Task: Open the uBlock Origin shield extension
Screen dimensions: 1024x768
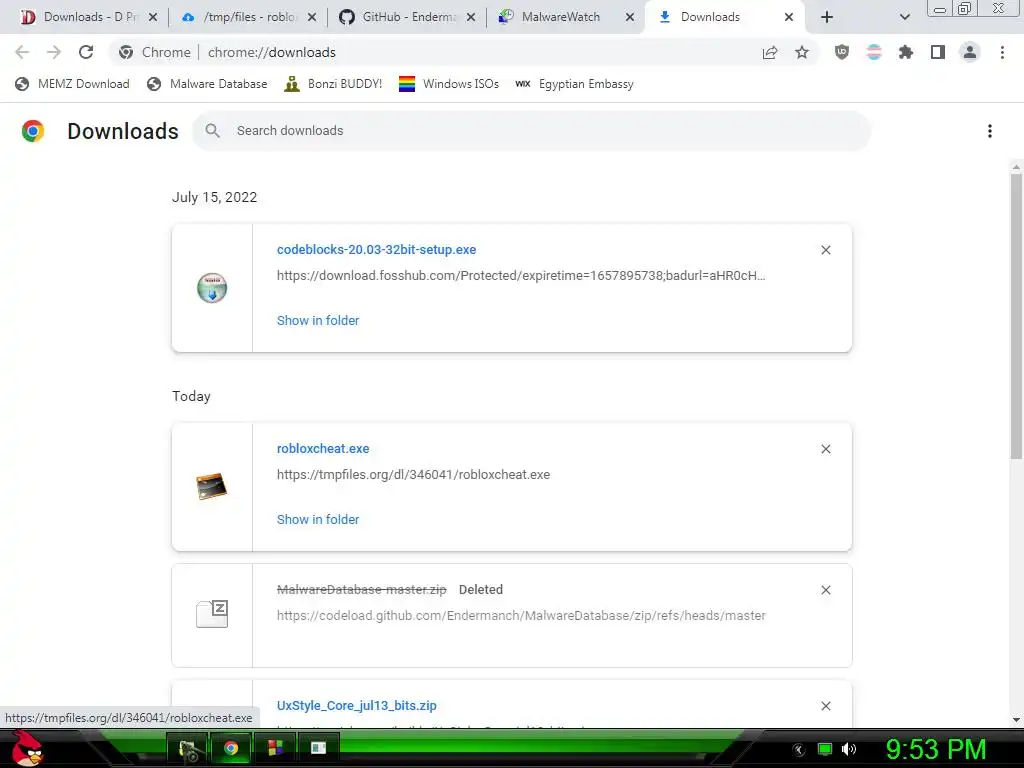Action: pos(842,52)
